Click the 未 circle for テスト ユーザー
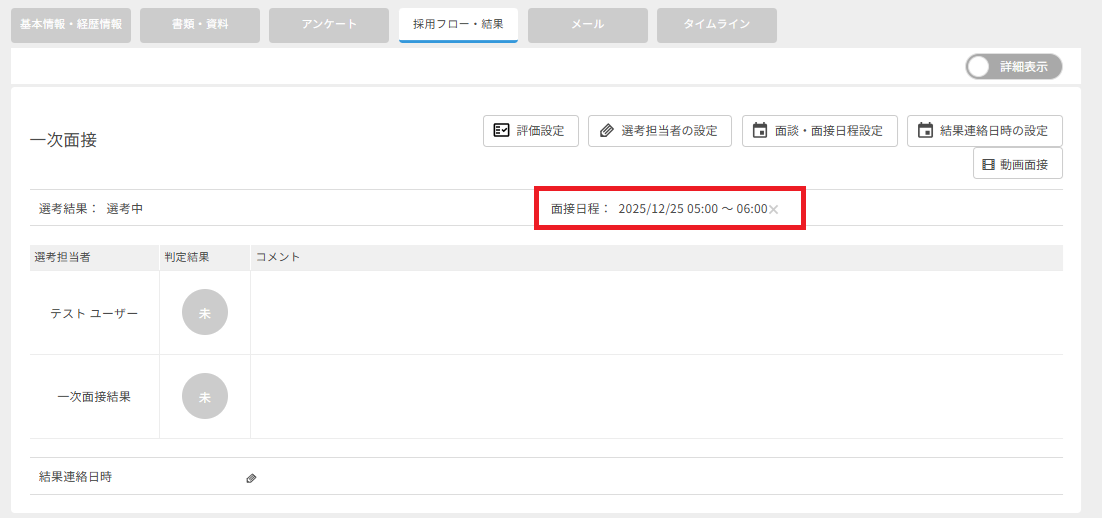Screen dimensions: 1102x518 click(x=205, y=313)
